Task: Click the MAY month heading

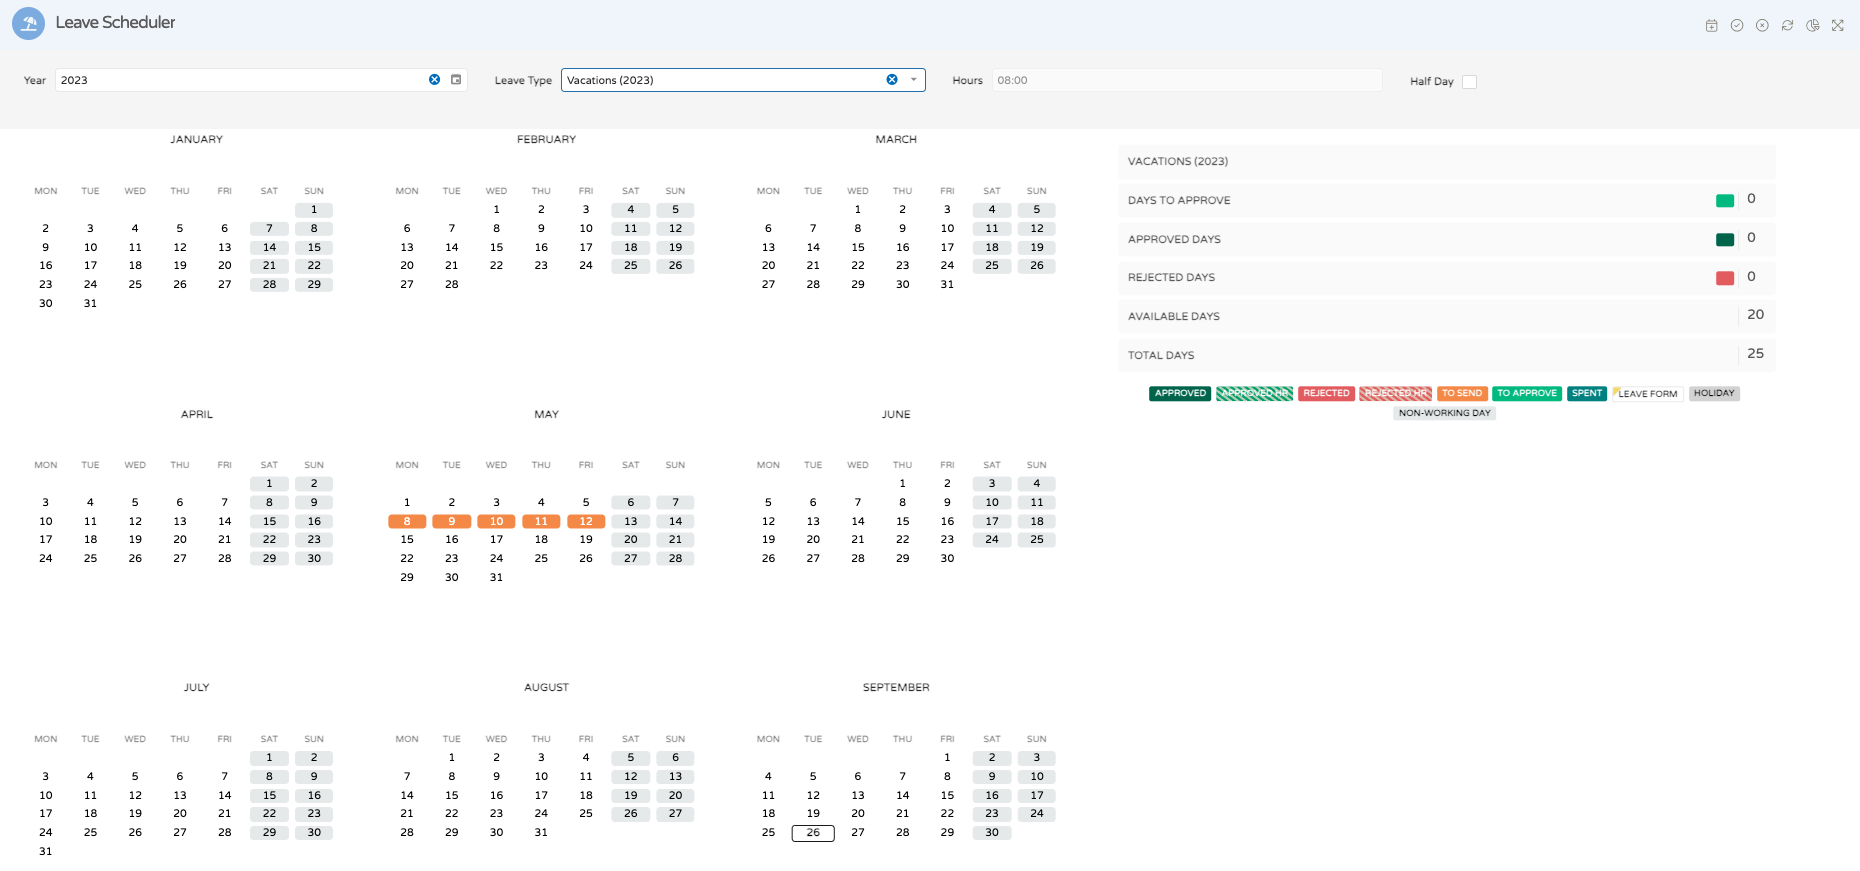Action: click(546, 414)
